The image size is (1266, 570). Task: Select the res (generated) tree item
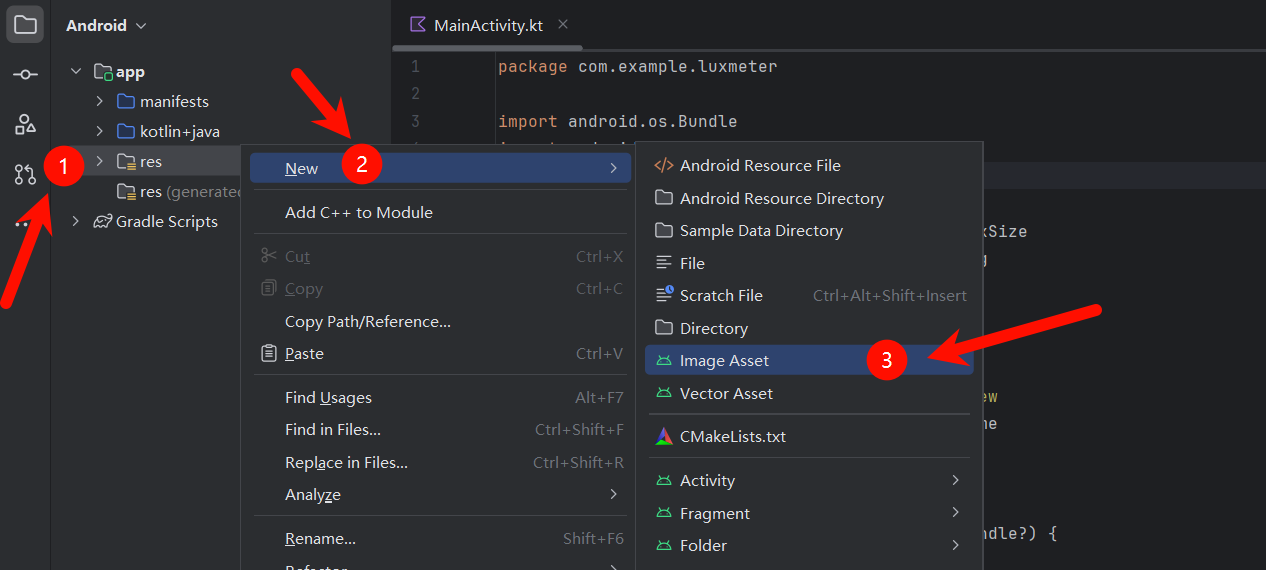pos(188,191)
